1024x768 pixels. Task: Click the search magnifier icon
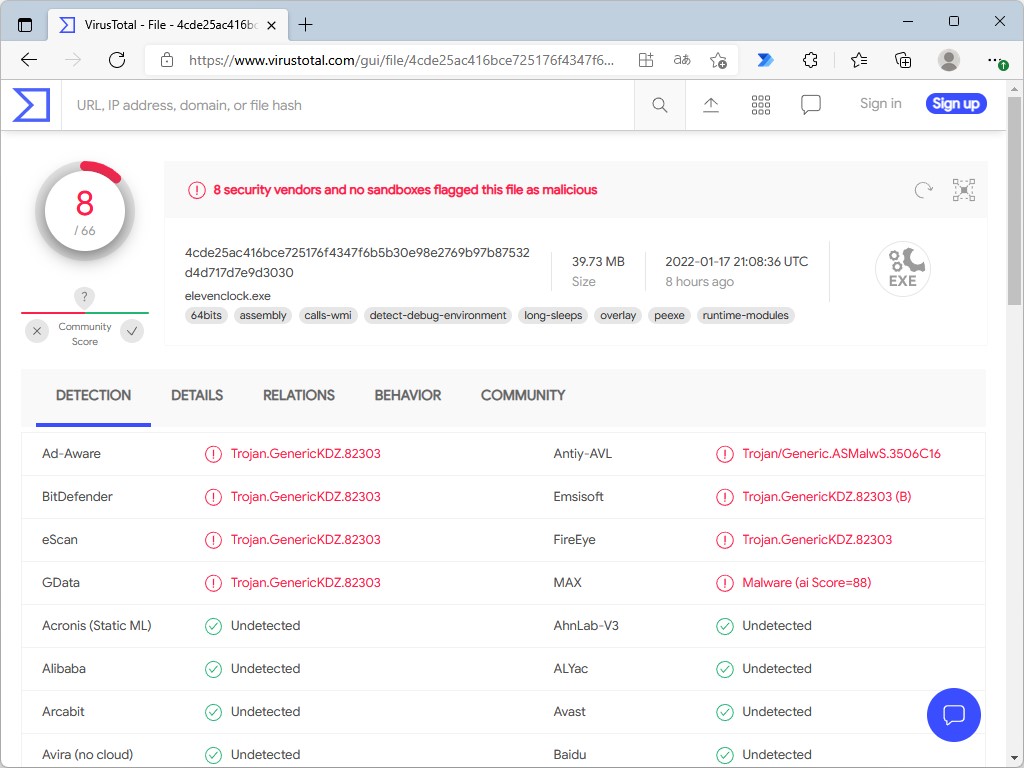(x=659, y=104)
